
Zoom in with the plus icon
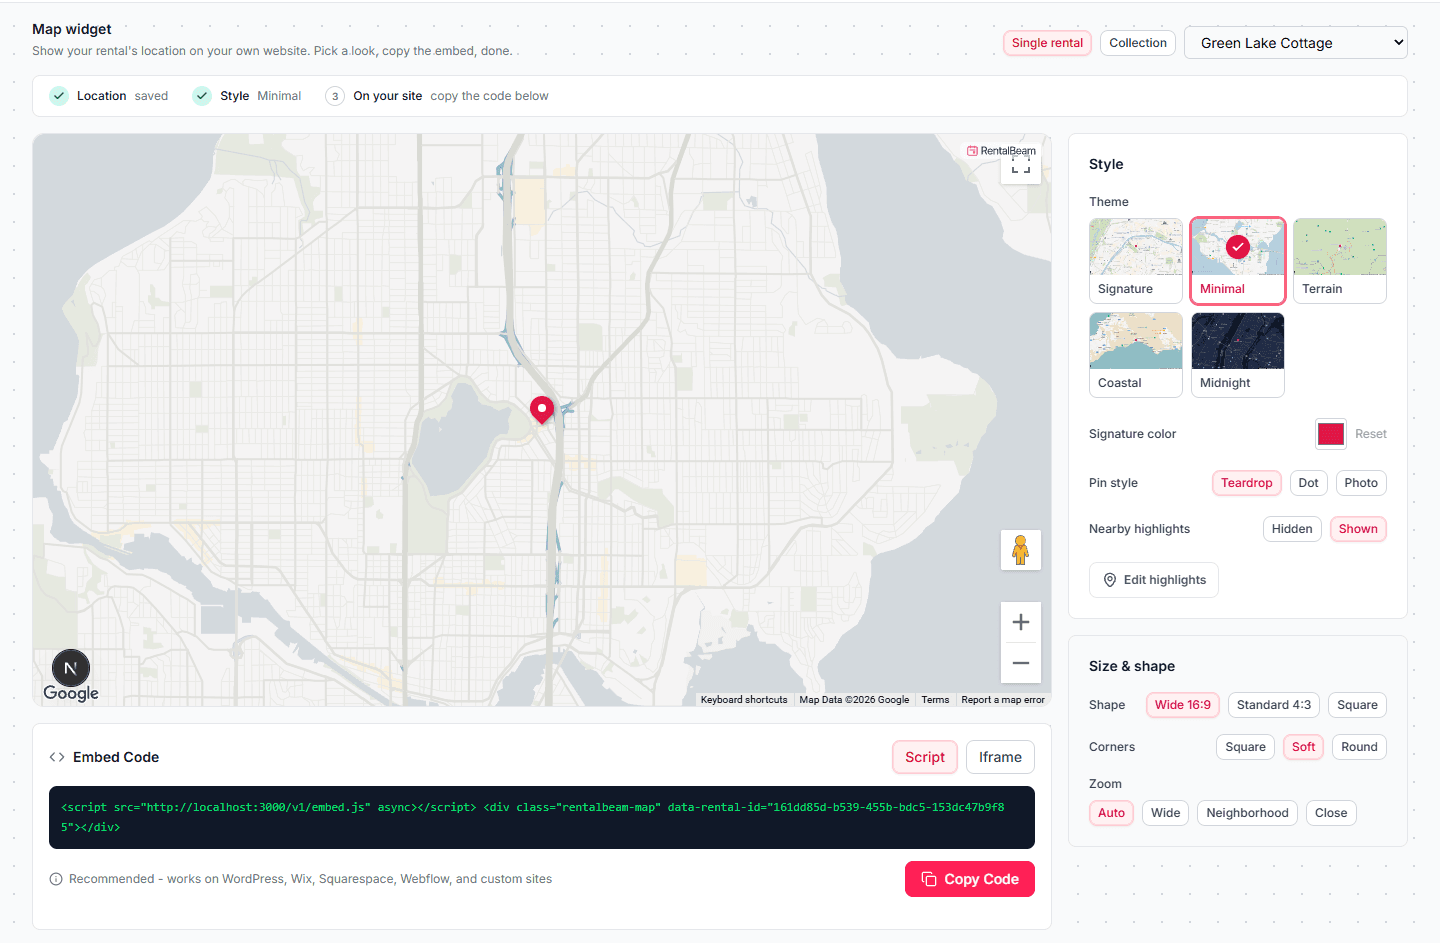(x=1020, y=622)
